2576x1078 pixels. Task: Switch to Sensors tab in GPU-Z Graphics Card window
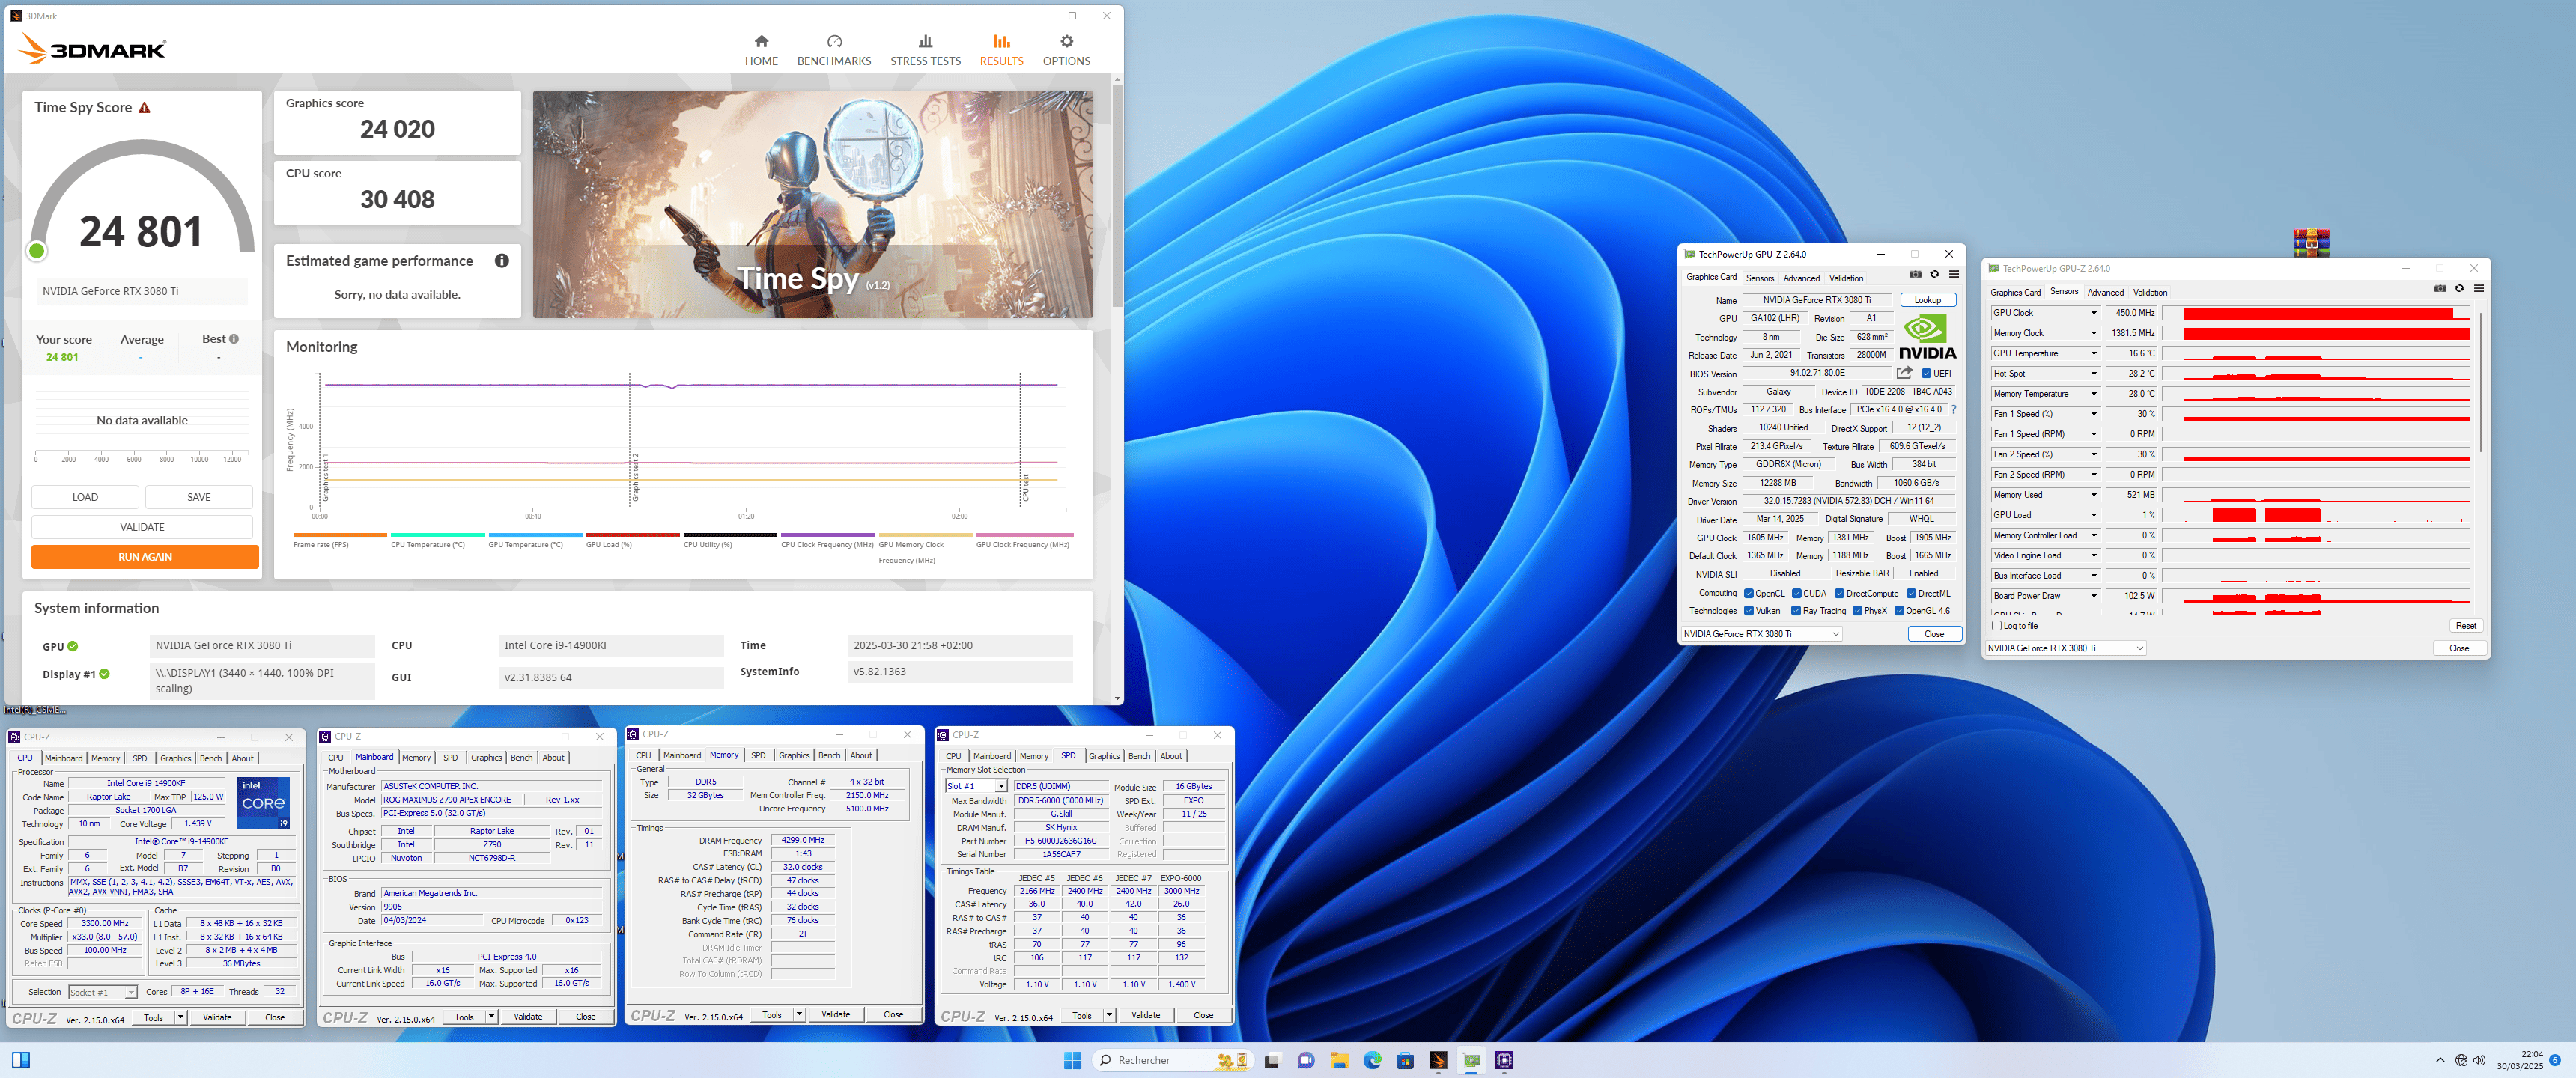[1760, 279]
